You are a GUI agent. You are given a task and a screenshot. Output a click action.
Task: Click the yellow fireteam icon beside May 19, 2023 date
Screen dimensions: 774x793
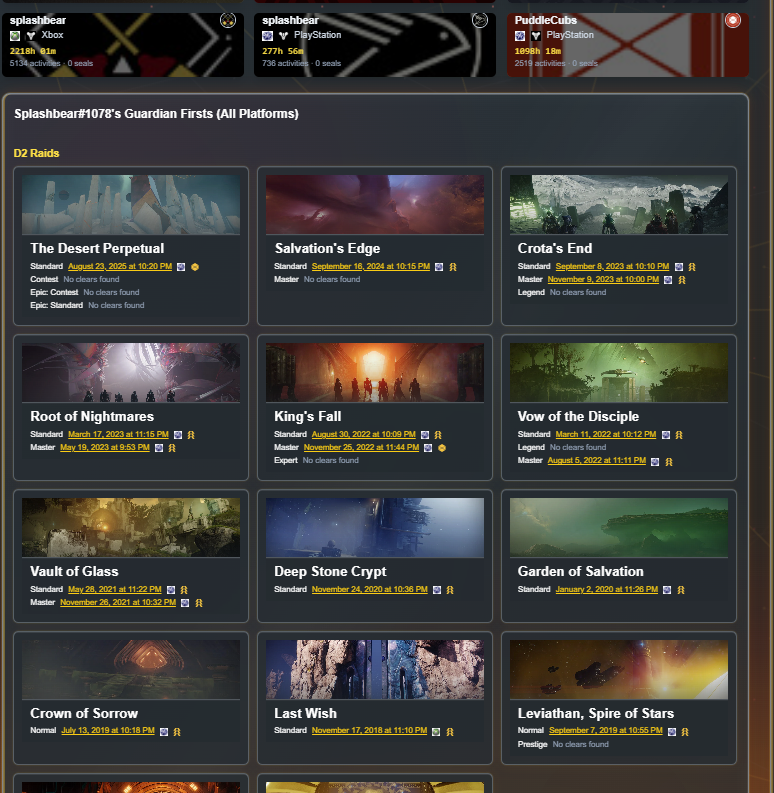tap(172, 448)
